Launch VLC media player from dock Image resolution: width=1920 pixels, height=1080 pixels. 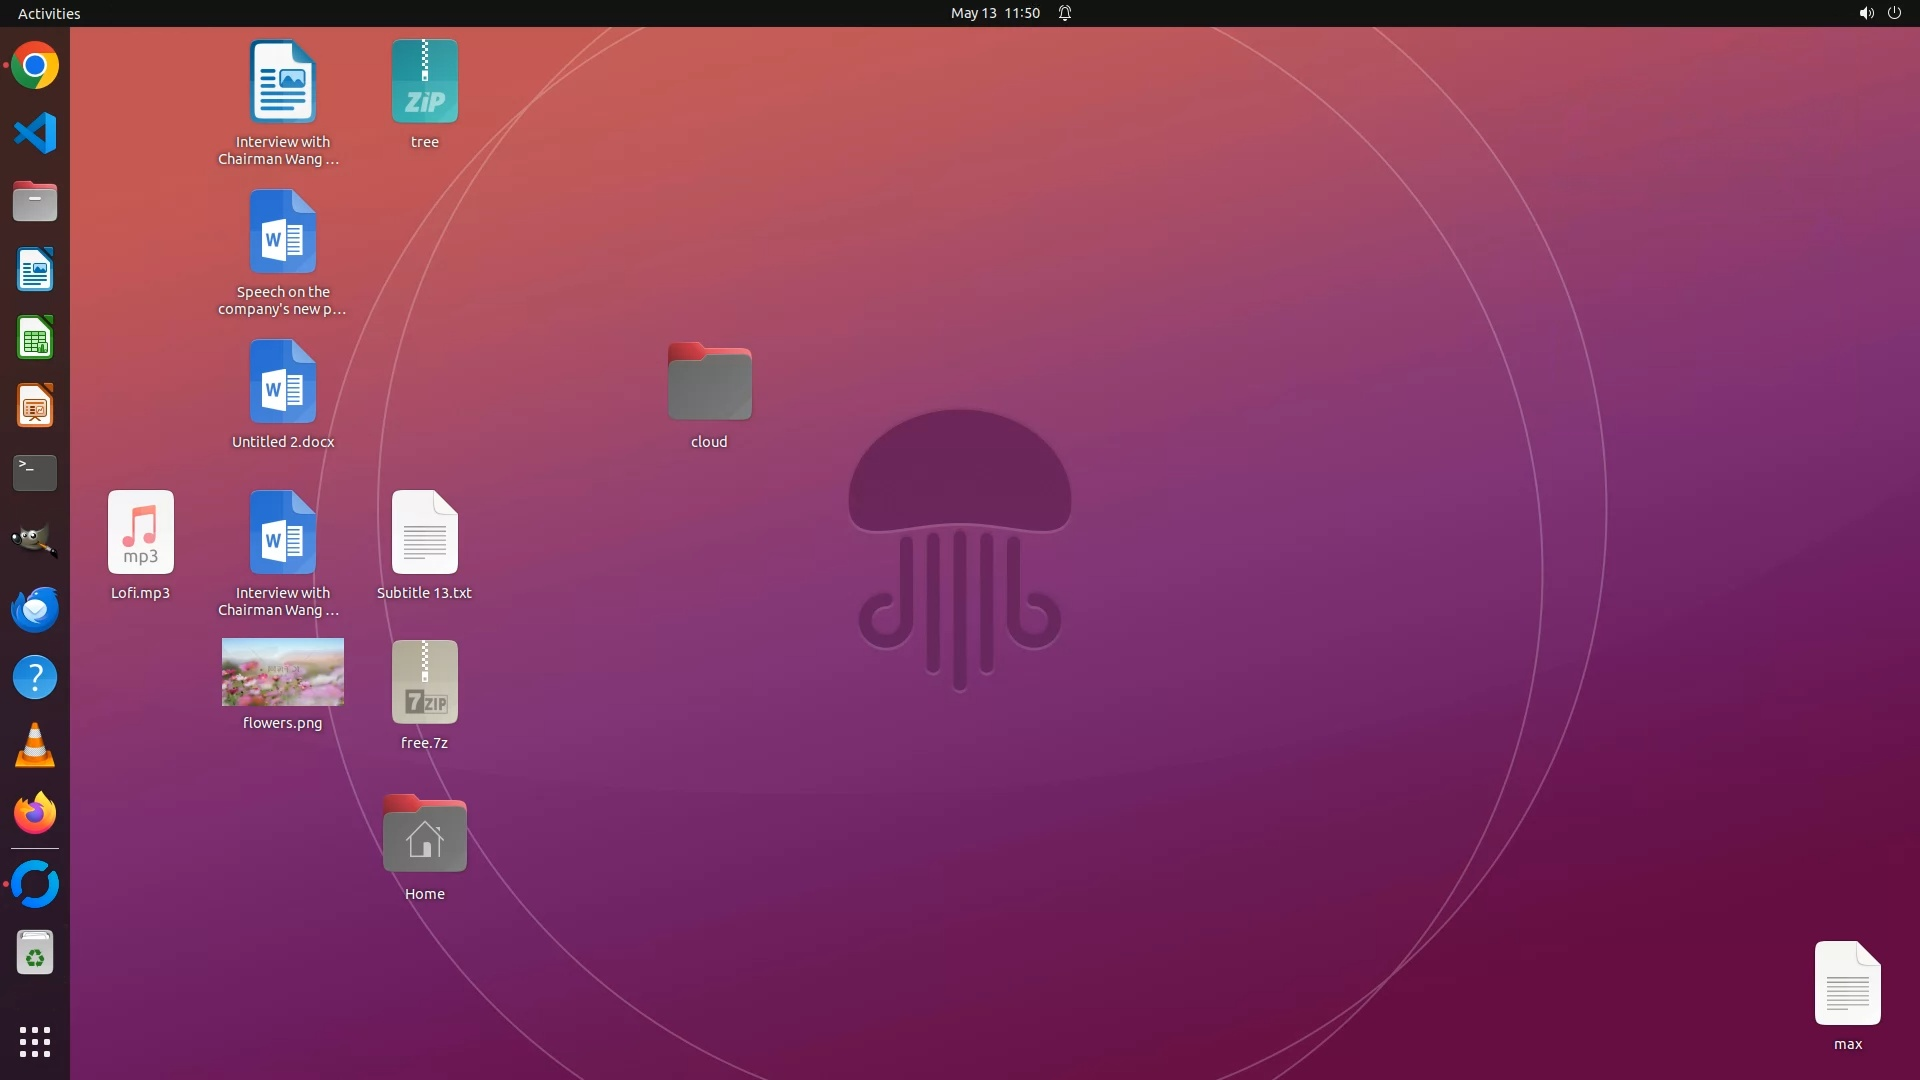click(x=35, y=746)
